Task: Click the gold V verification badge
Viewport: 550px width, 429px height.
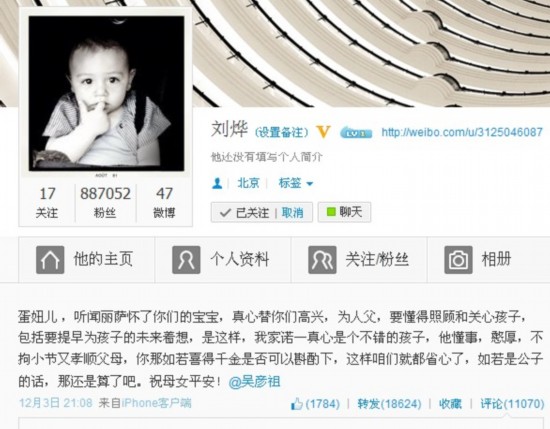Action: click(x=323, y=132)
